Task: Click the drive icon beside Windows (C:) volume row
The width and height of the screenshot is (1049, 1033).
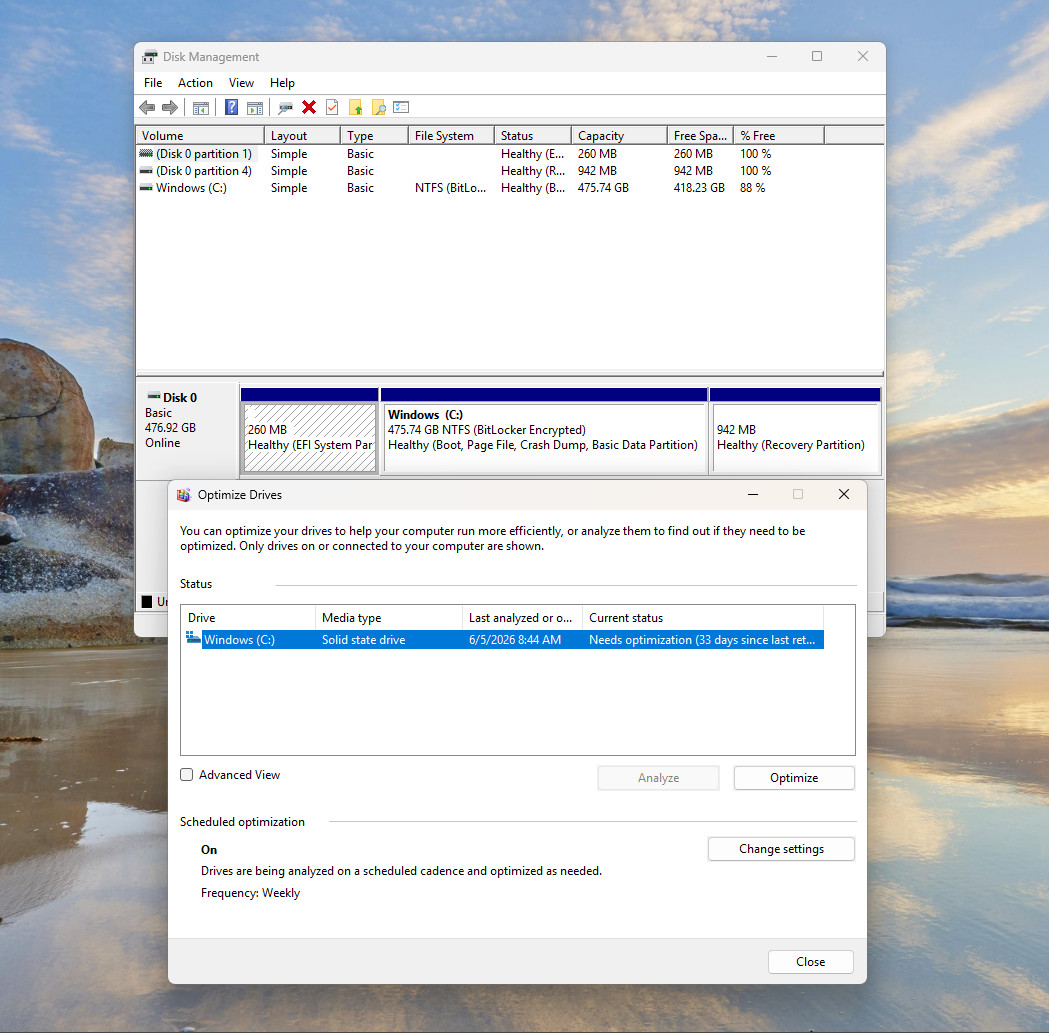Action: [x=146, y=188]
